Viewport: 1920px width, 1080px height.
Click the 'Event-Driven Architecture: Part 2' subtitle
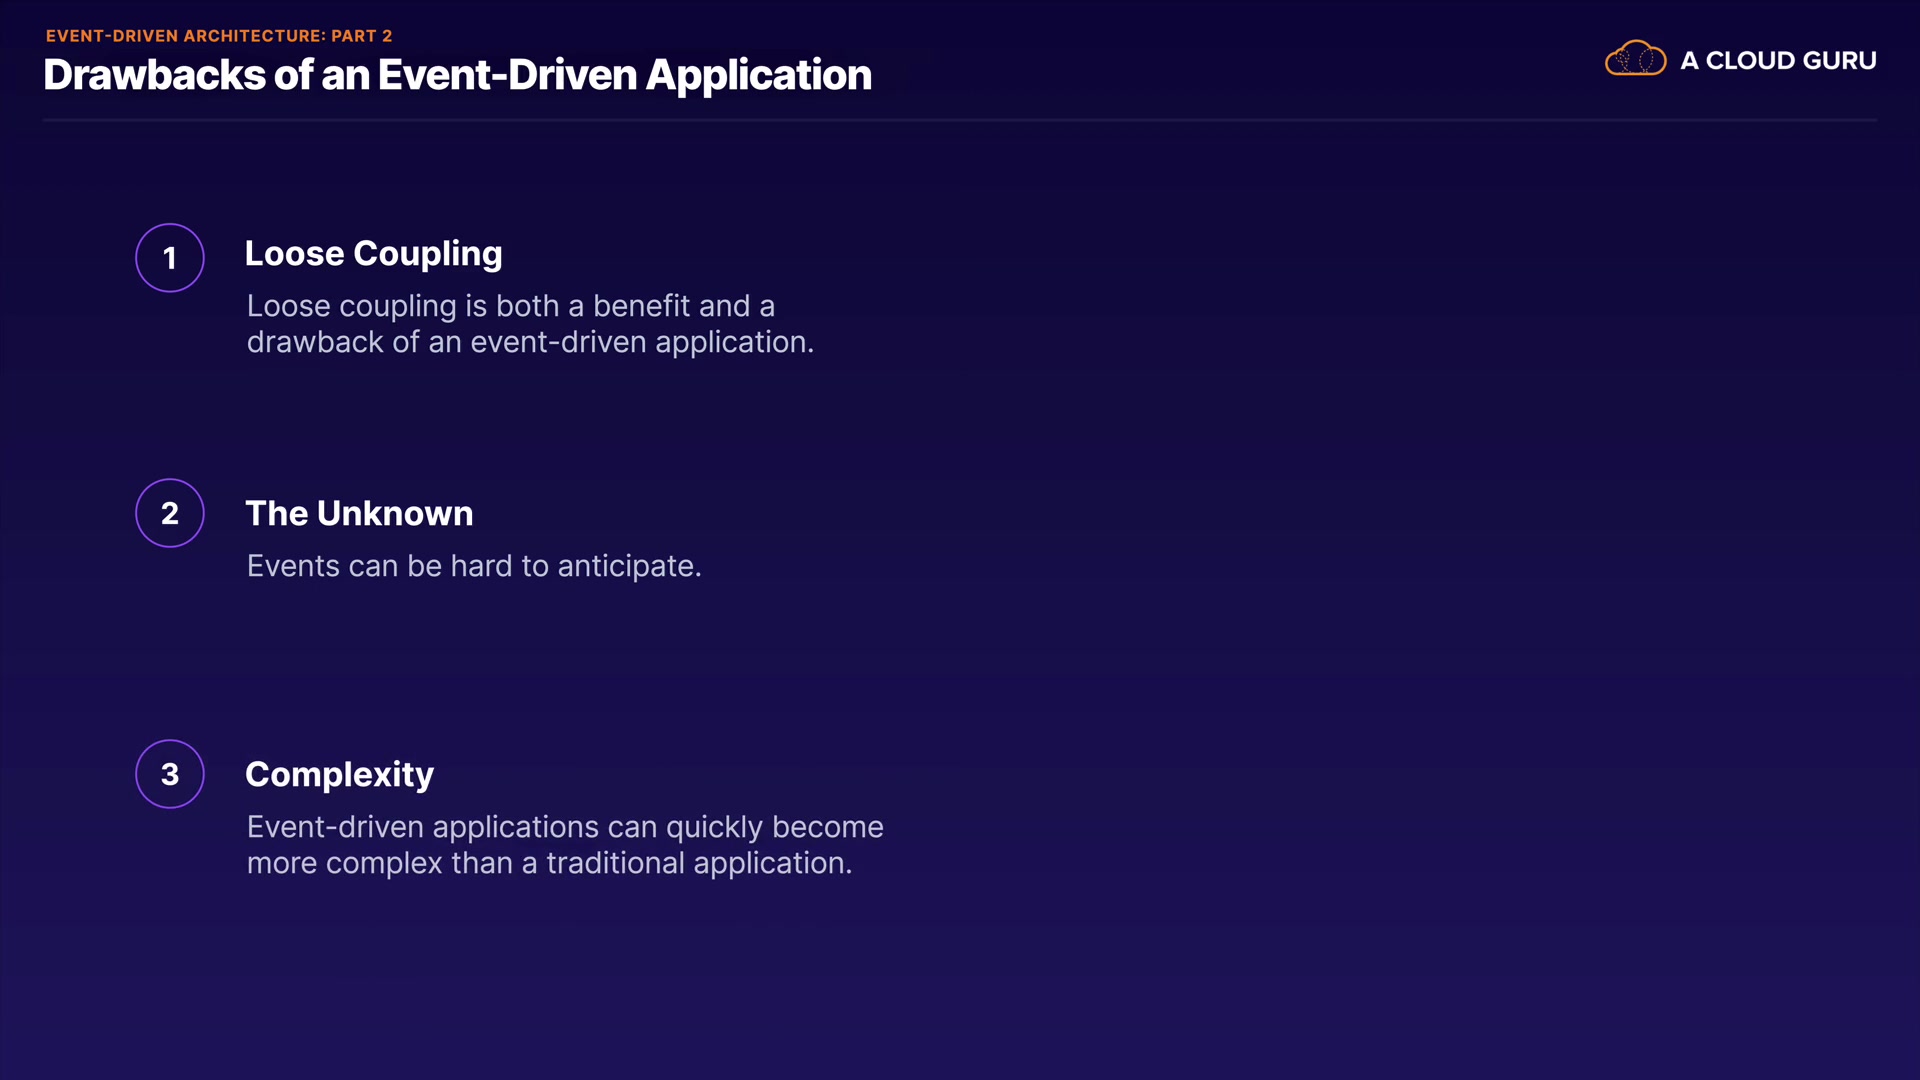click(218, 36)
